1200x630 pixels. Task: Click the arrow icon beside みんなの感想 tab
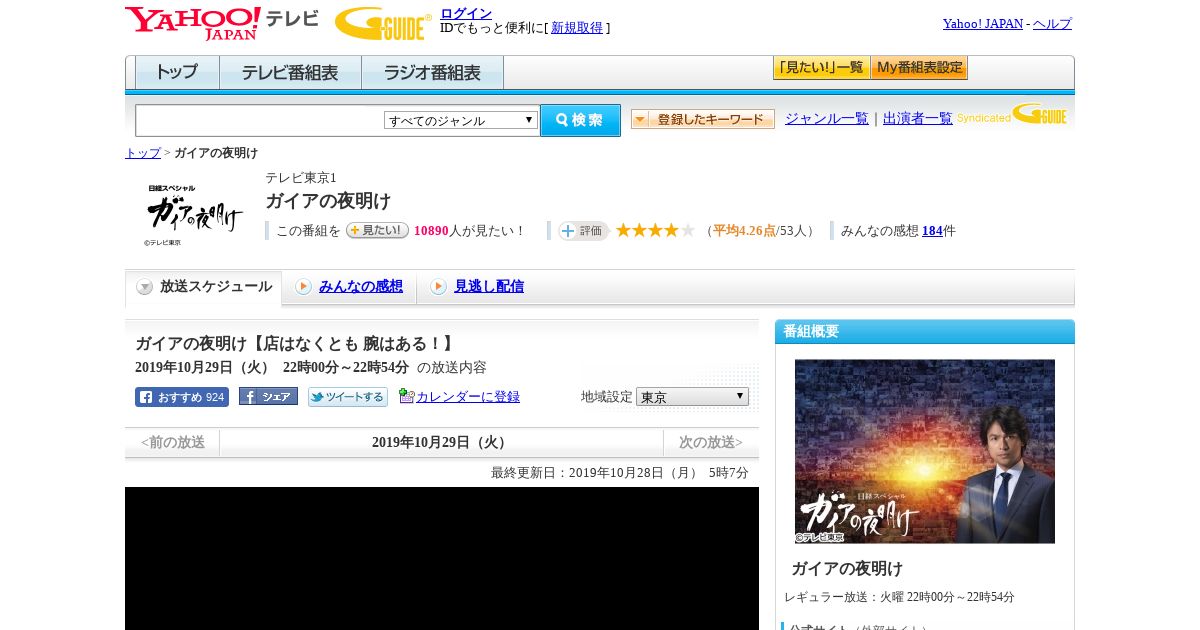coord(303,287)
